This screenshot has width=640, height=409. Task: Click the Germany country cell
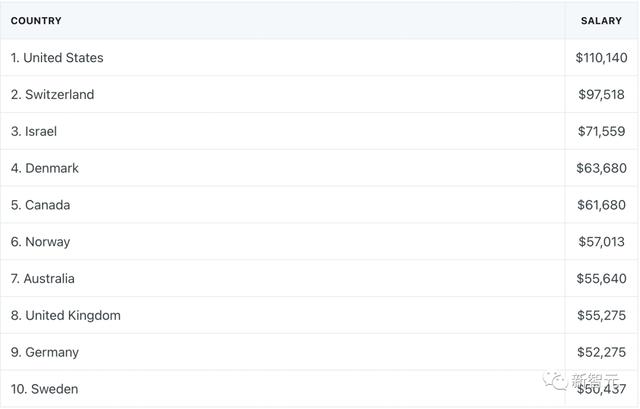(x=45, y=353)
